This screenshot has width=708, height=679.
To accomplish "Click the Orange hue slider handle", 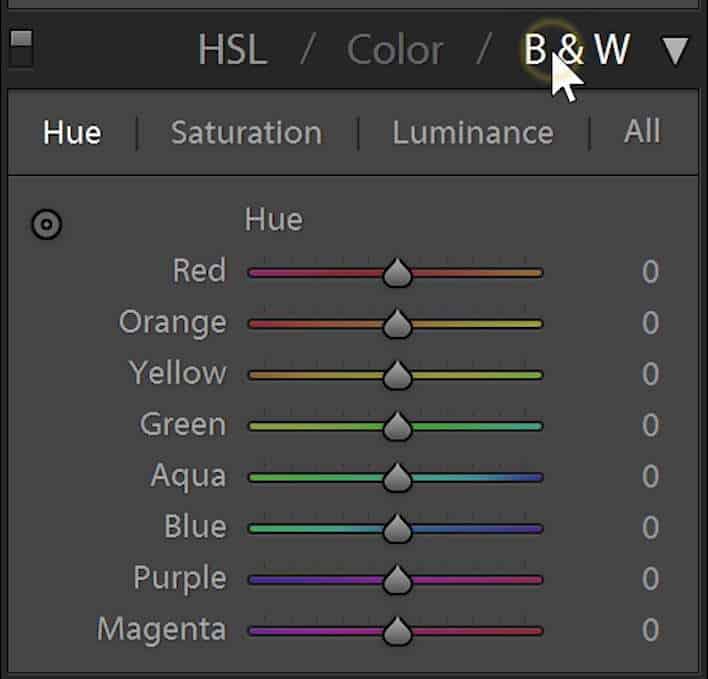I will point(397,324).
